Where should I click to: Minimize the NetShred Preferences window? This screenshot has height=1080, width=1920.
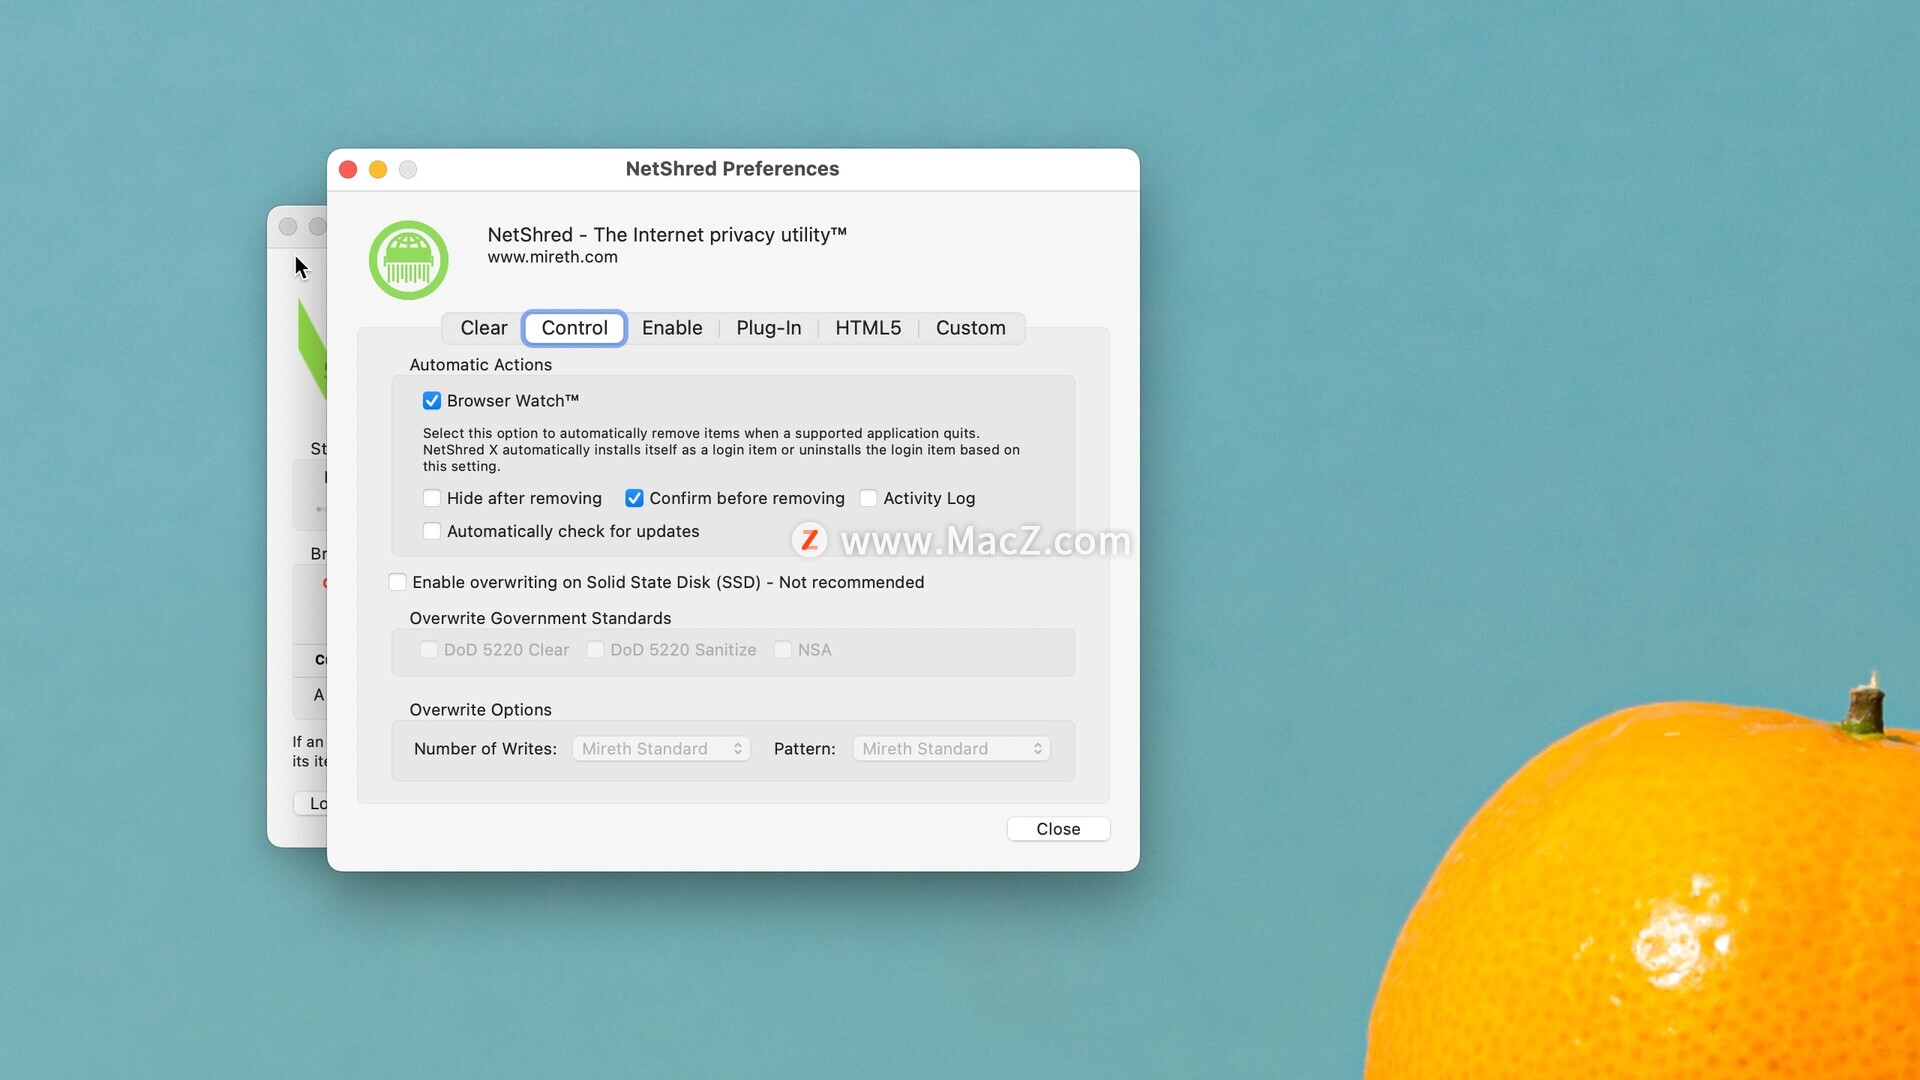pyautogui.click(x=378, y=170)
